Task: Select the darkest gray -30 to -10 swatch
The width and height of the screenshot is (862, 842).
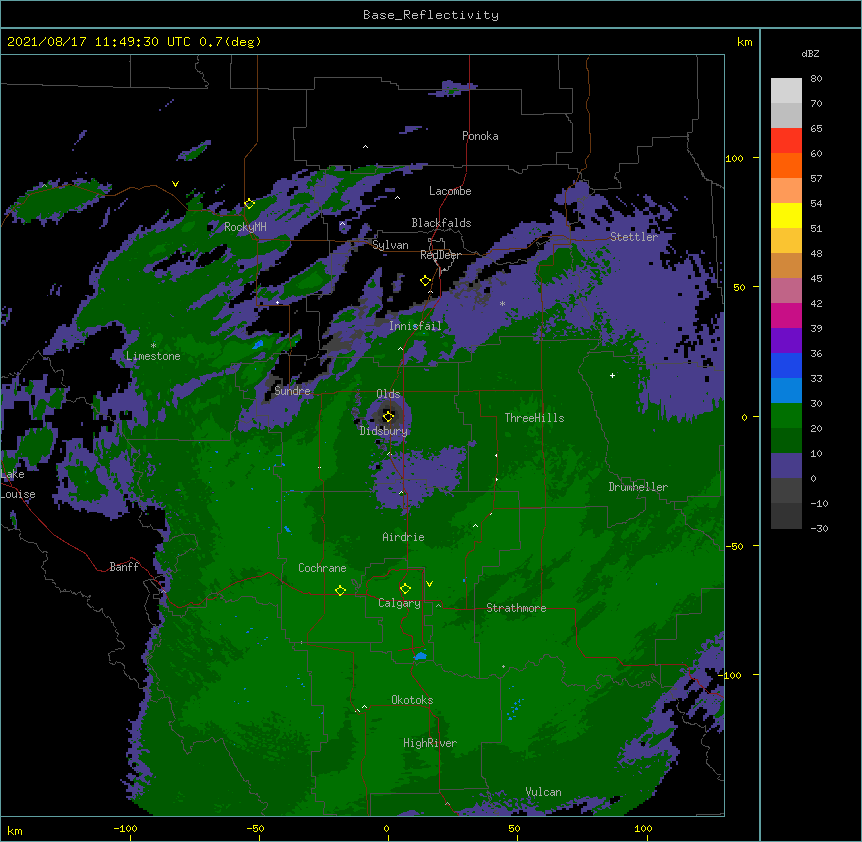Action: click(x=786, y=516)
